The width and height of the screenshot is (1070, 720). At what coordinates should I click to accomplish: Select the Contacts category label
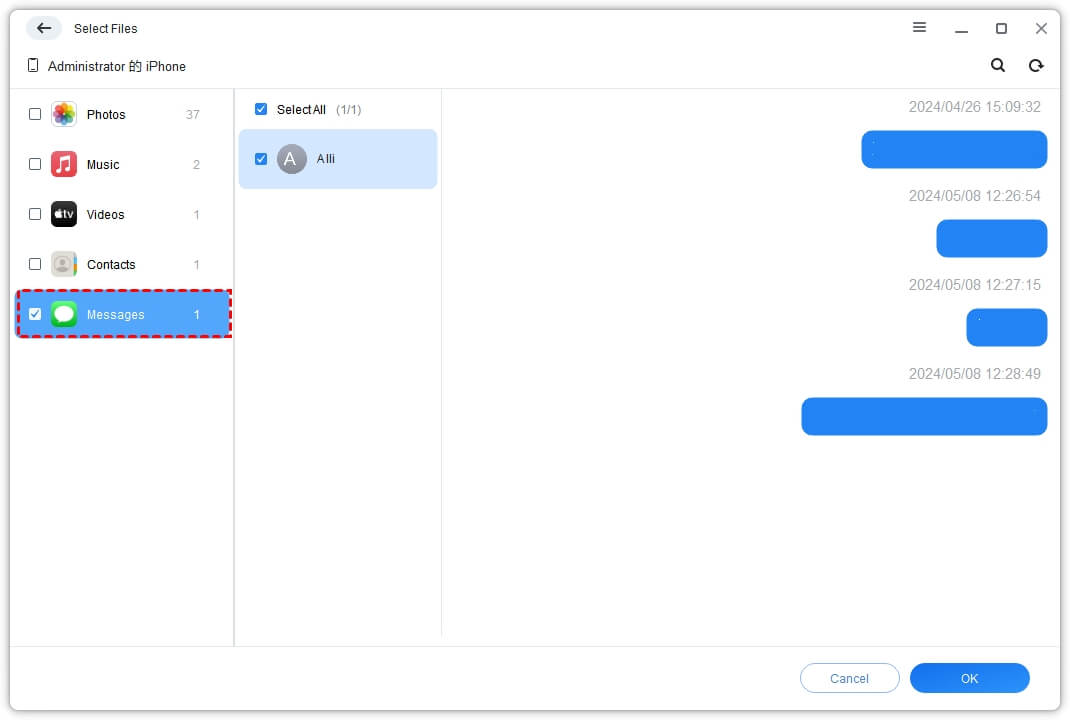tap(111, 264)
